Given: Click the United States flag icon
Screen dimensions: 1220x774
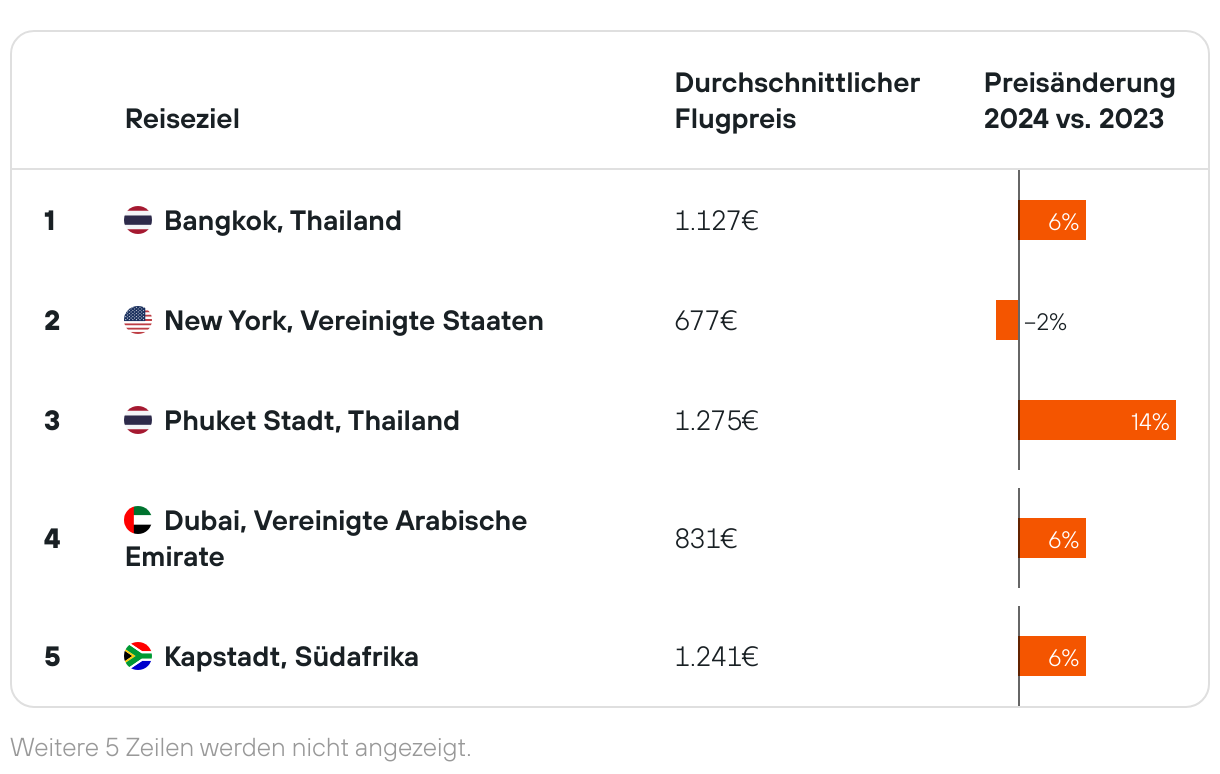Looking at the screenshot, I should click(x=138, y=320).
